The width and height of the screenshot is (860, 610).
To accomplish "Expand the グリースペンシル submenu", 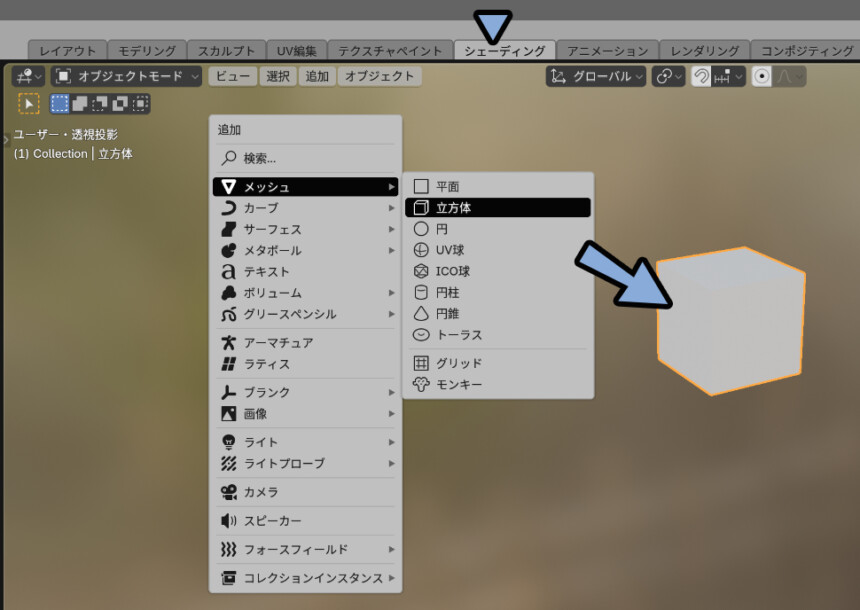I will coord(305,314).
